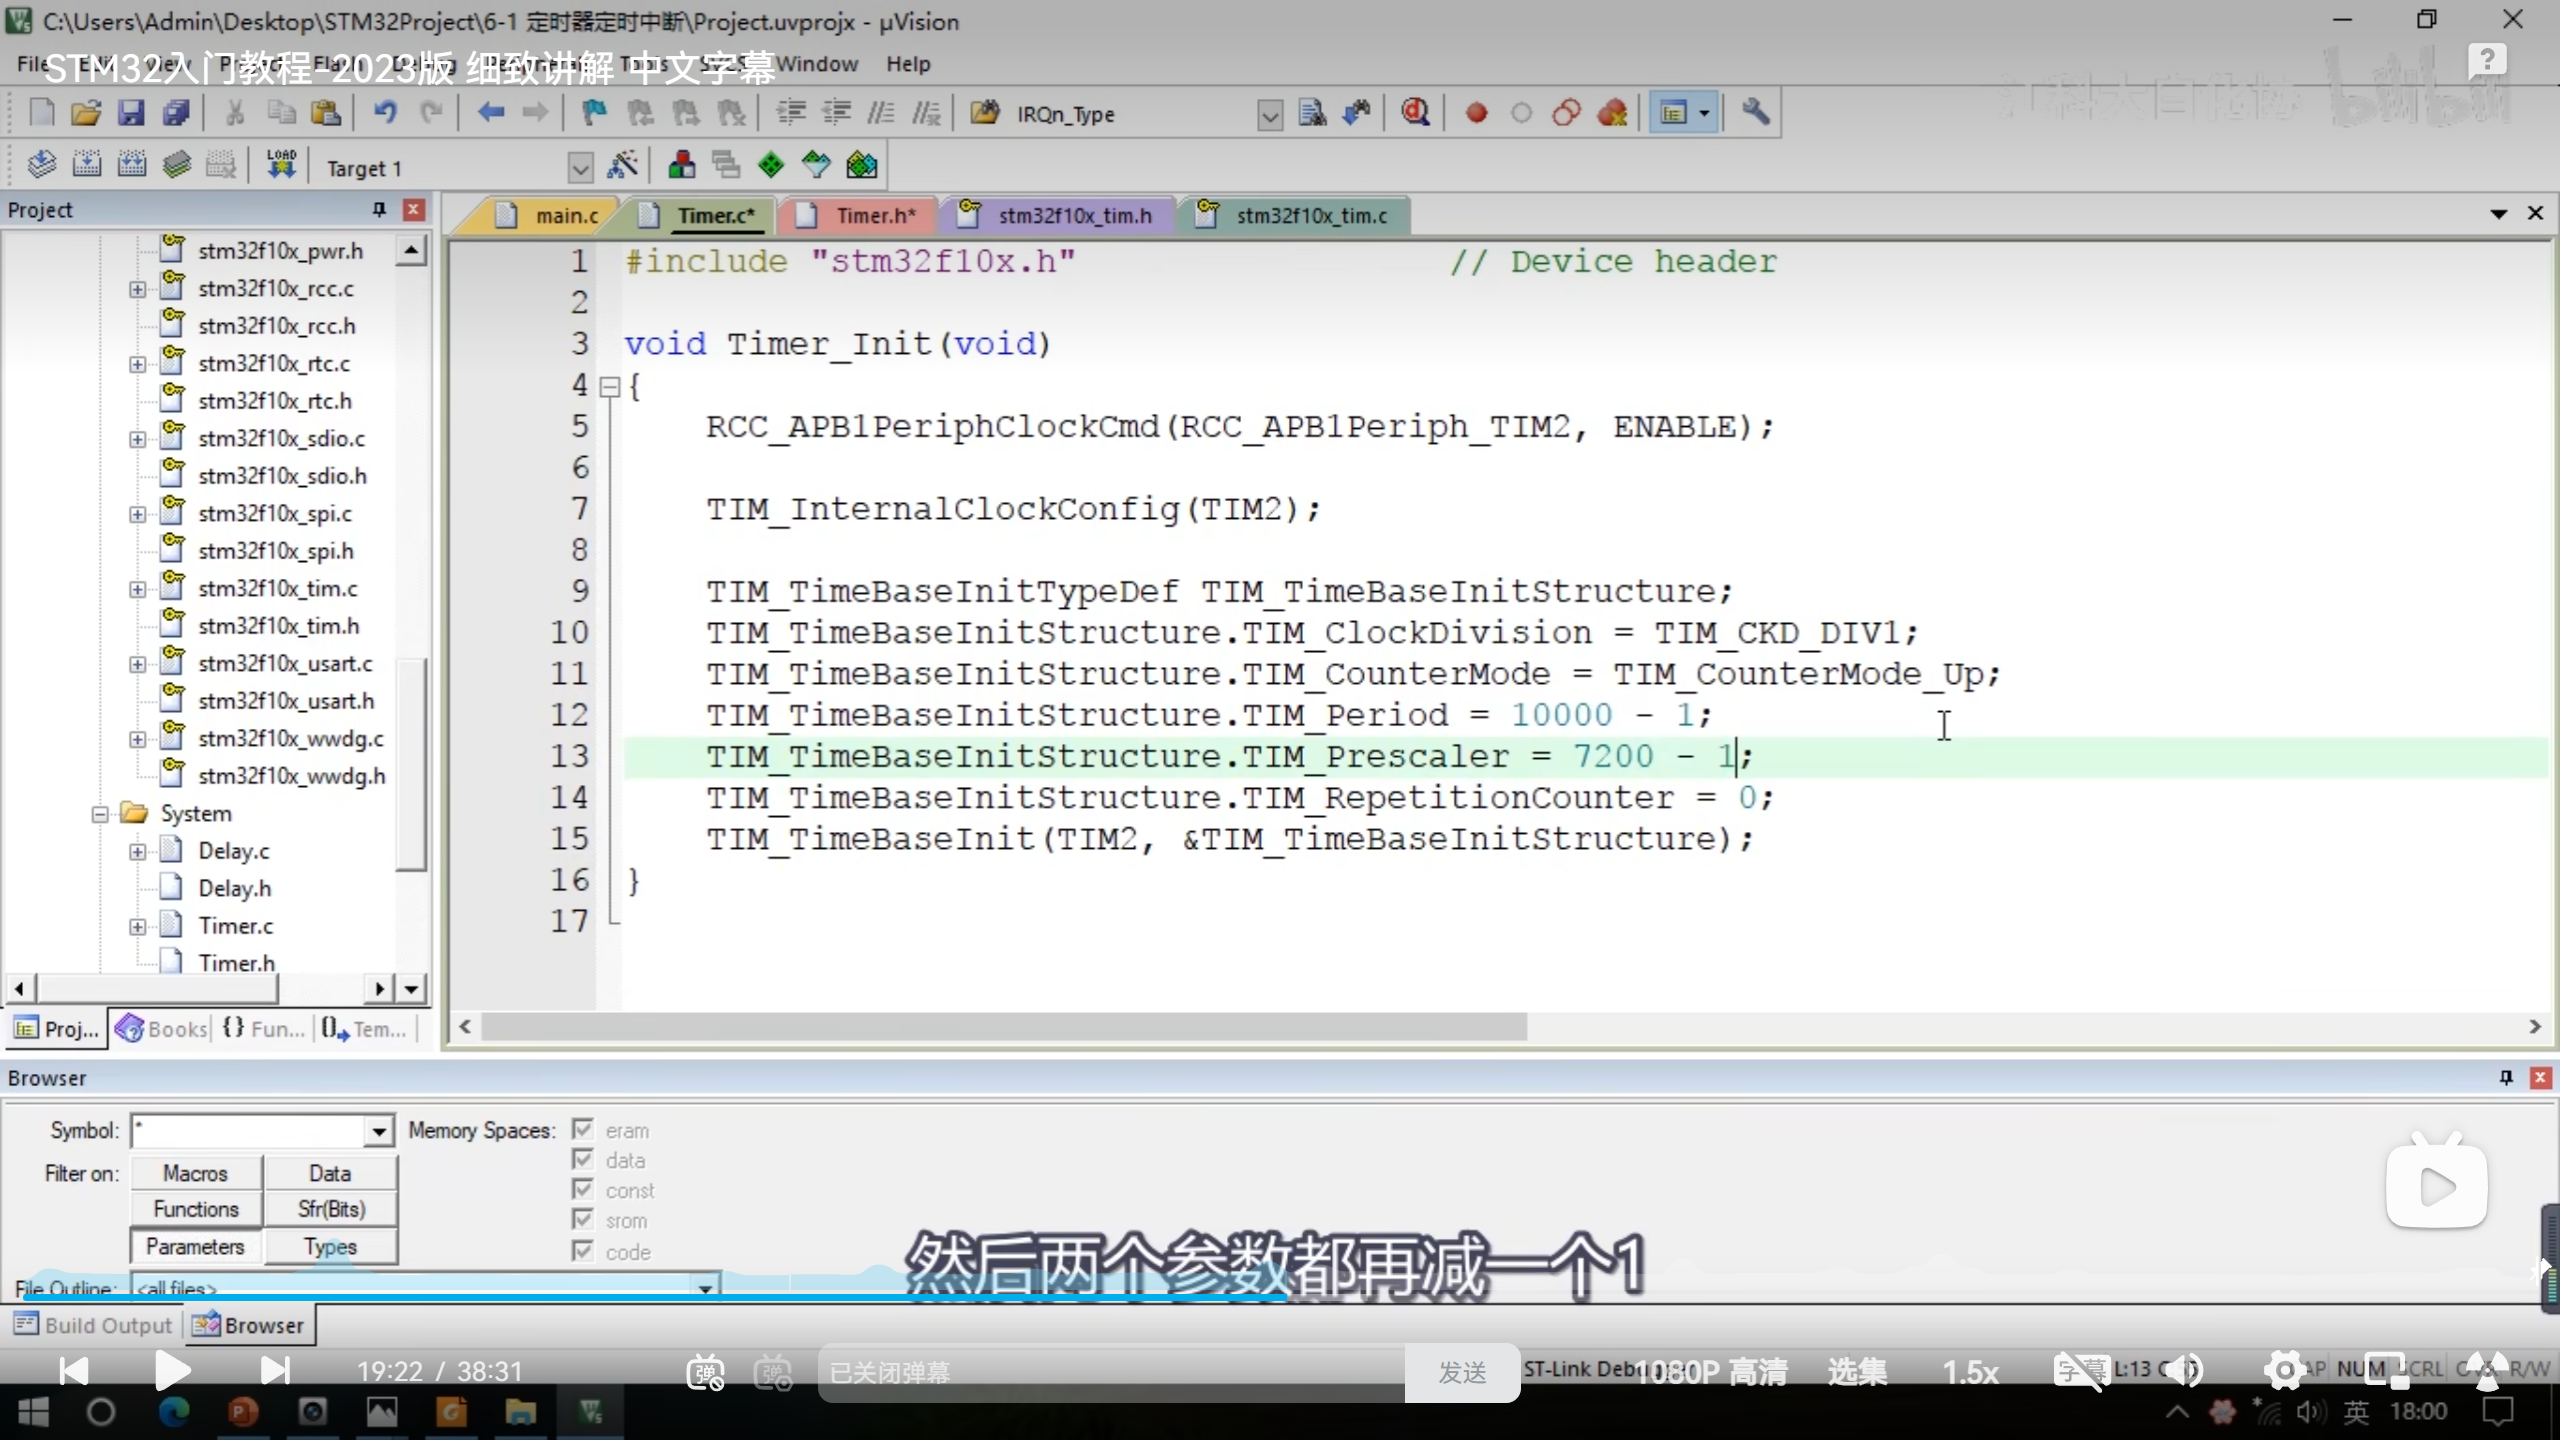Click the editor horizontal scrollbar
Image resolution: width=2560 pixels, height=1440 pixels.
coord(1004,1026)
